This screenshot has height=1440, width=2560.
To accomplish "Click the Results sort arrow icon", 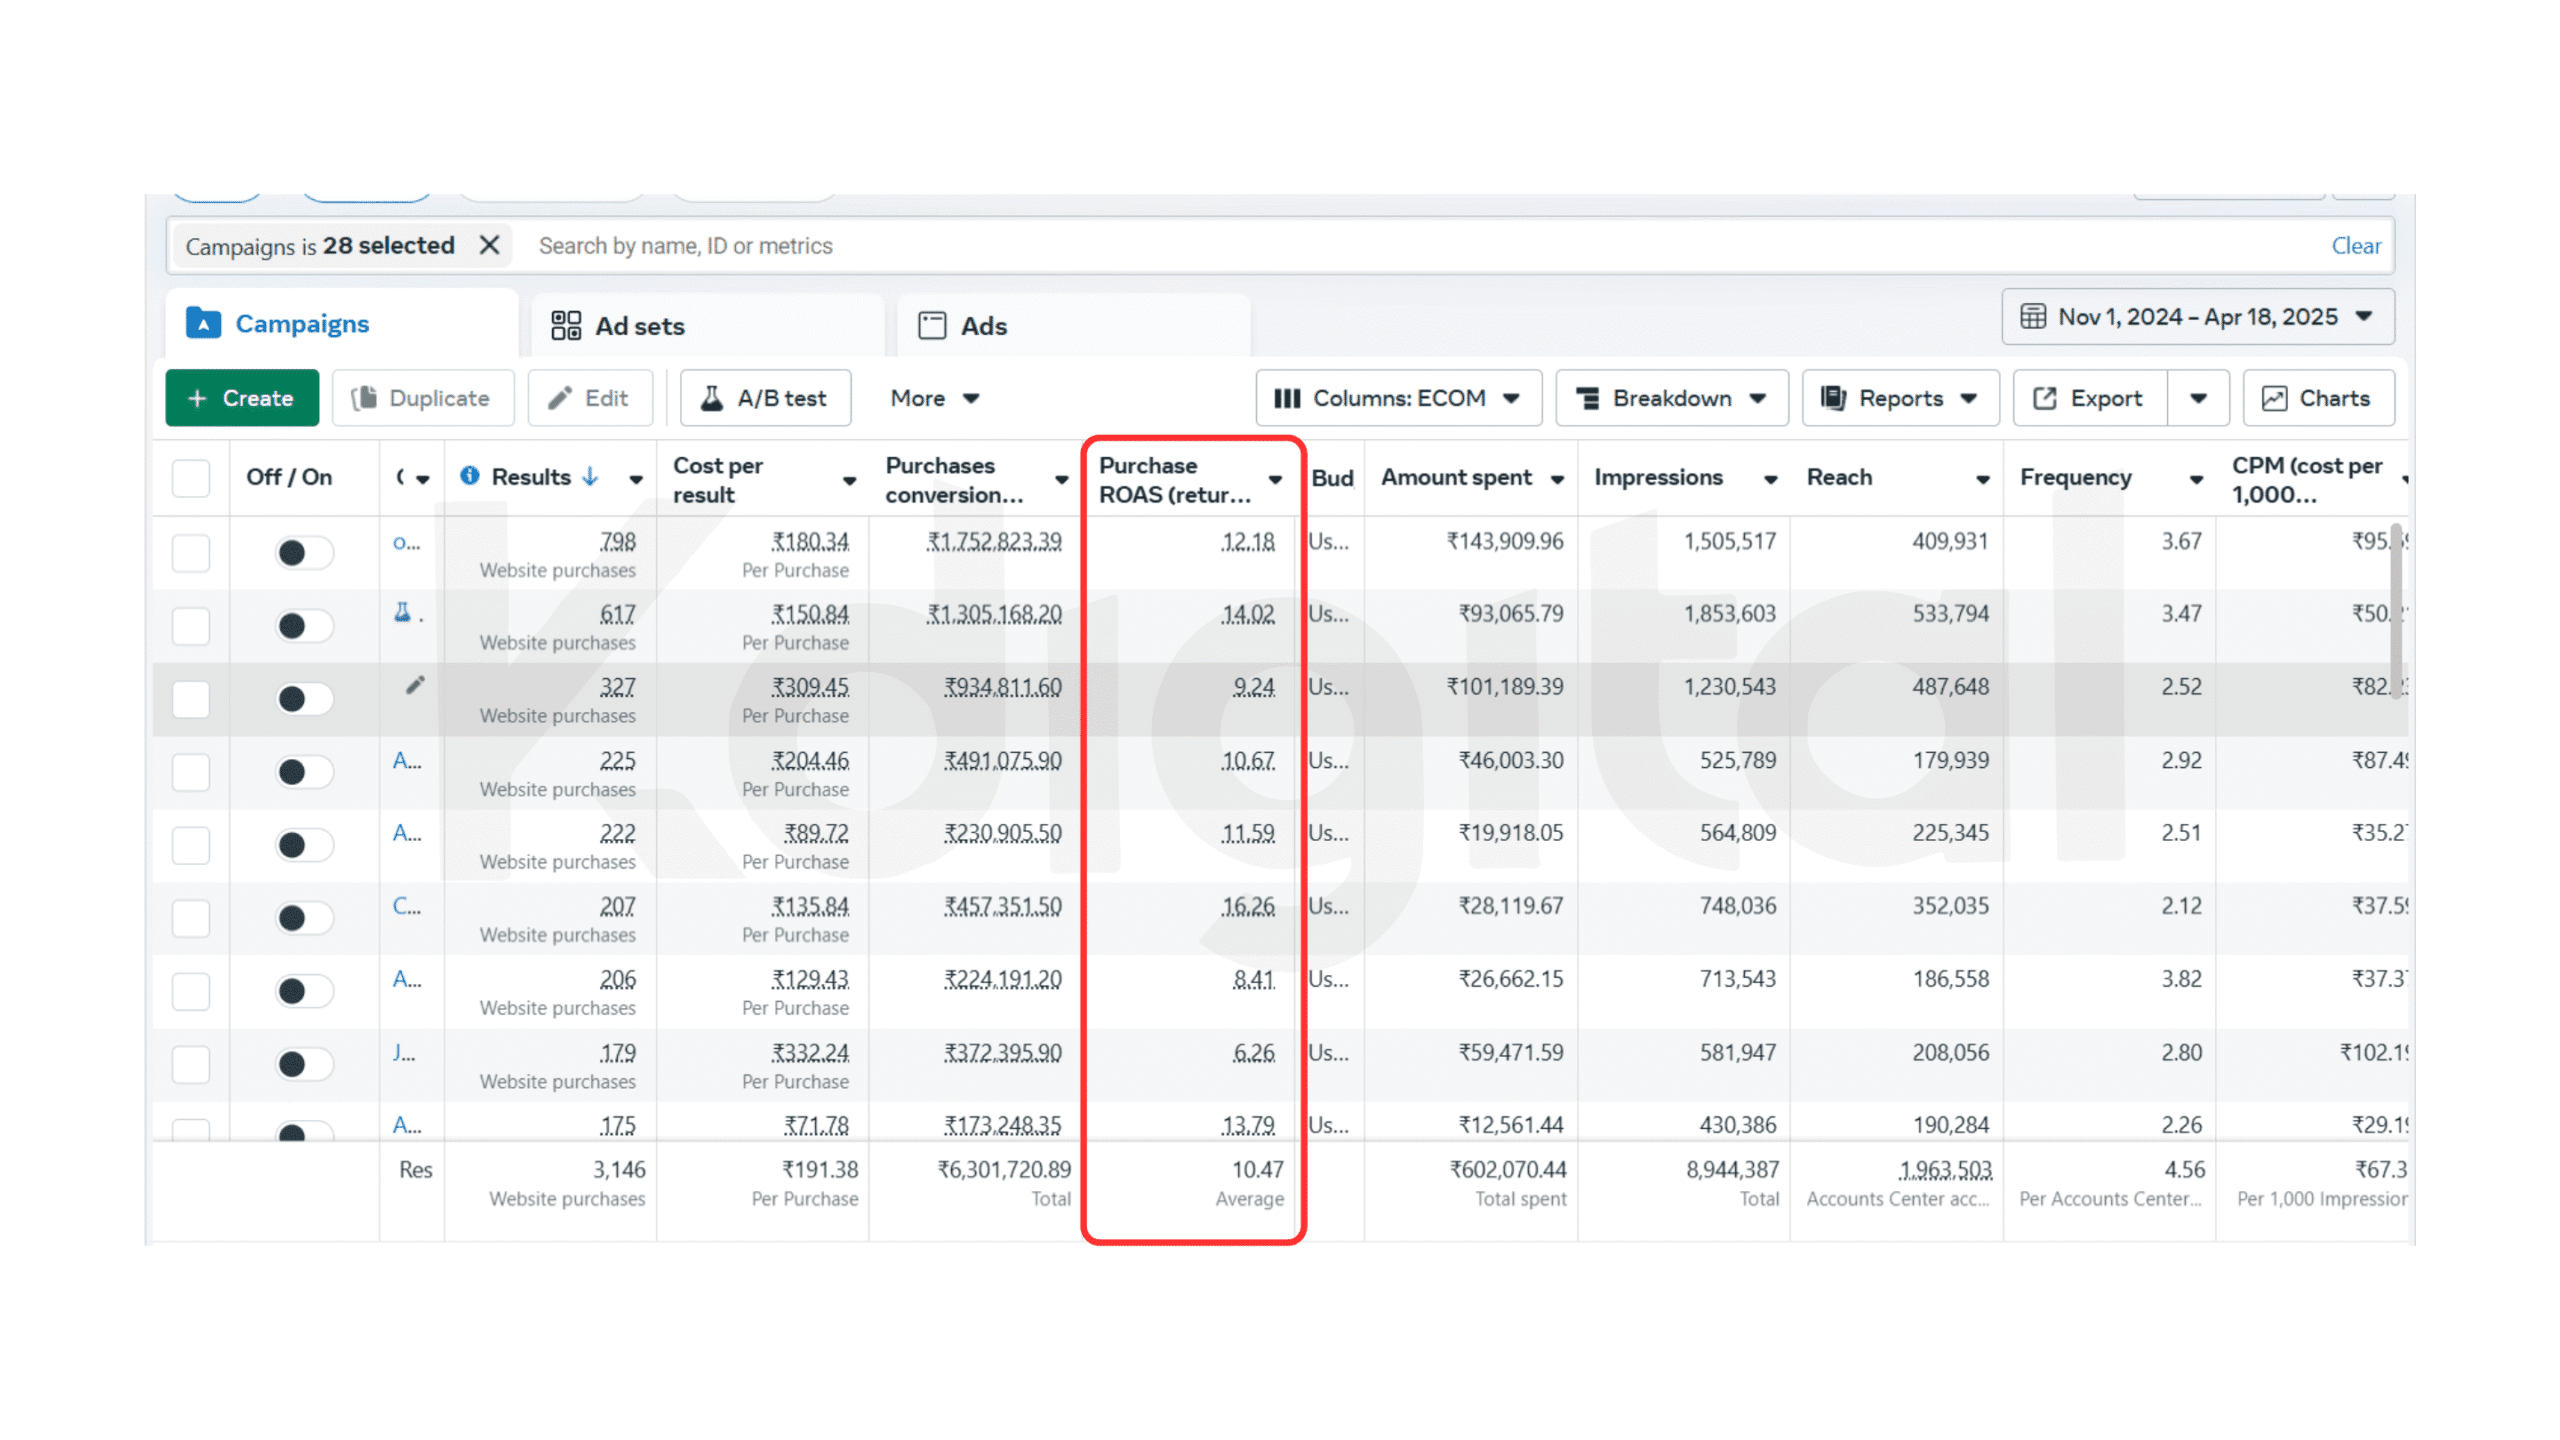I will click(590, 476).
